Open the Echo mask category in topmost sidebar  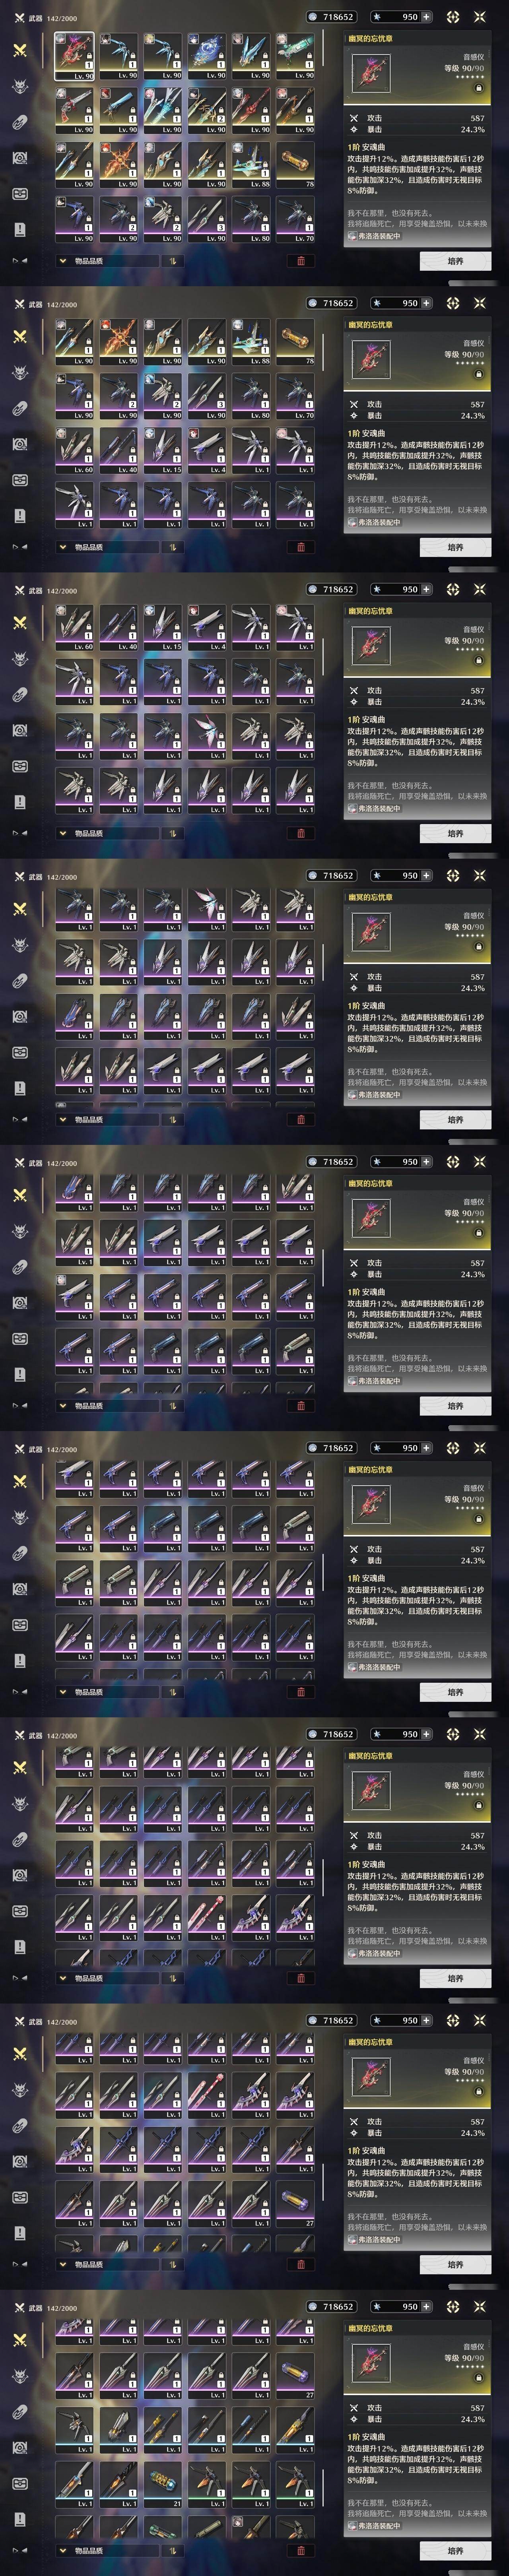point(19,86)
